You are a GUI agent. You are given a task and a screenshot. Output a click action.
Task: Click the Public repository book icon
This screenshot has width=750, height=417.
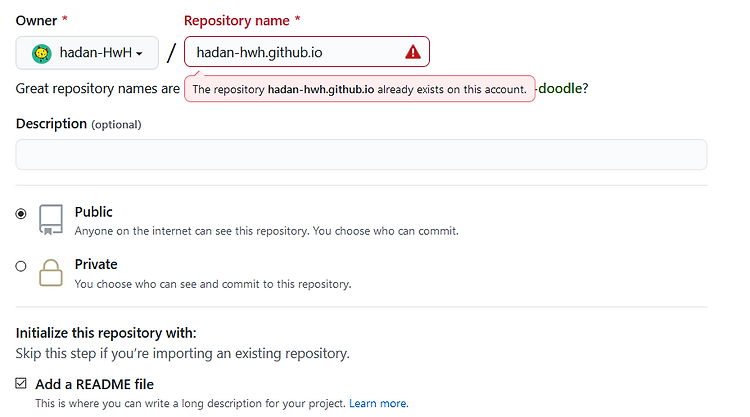[x=51, y=220]
